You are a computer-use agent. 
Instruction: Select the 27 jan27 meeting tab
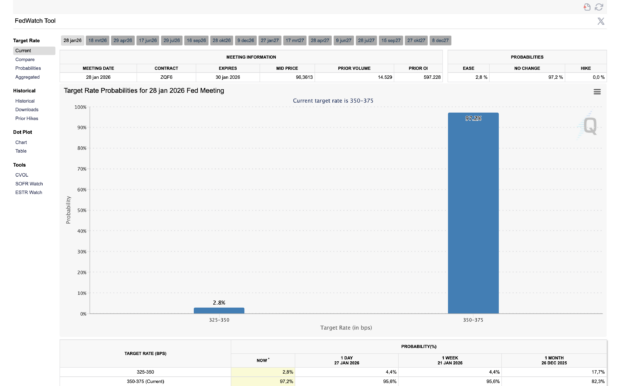click(270, 40)
